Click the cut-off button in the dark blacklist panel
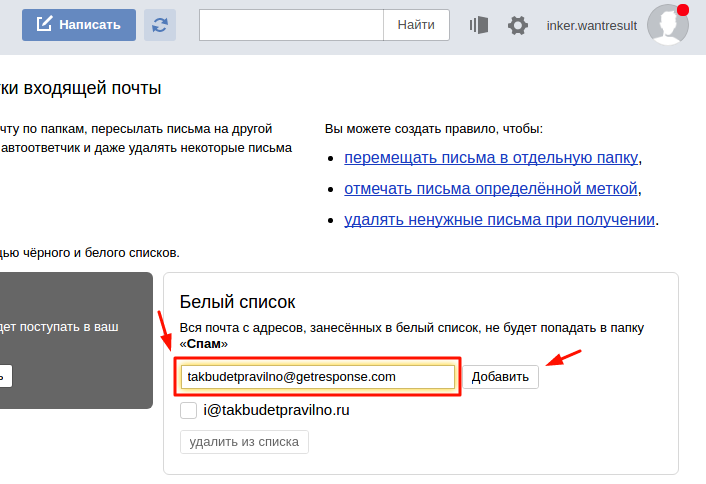The height and width of the screenshot is (484, 706). pyautogui.click(x=5, y=376)
